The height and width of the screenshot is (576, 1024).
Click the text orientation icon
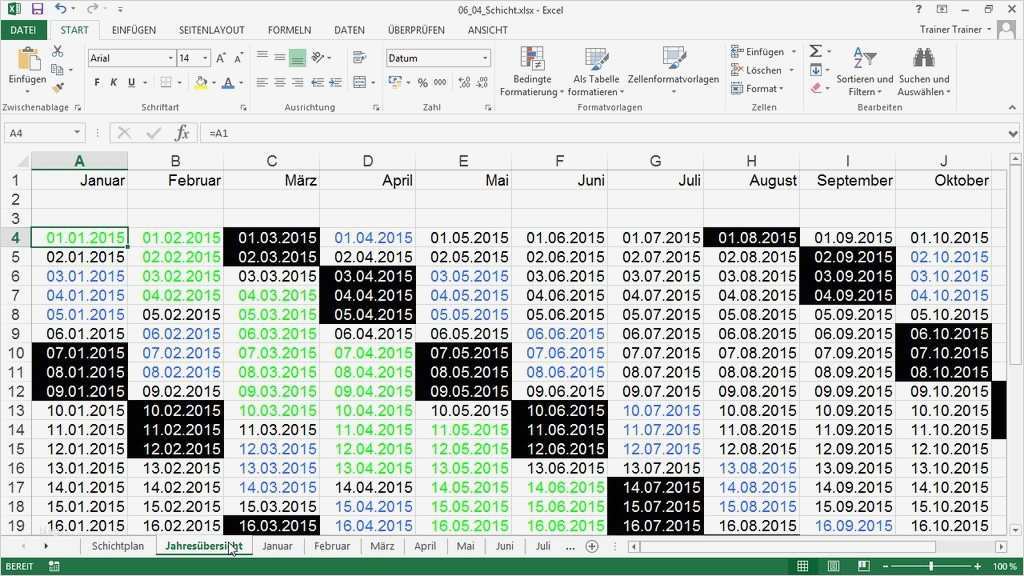click(x=318, y=58)
